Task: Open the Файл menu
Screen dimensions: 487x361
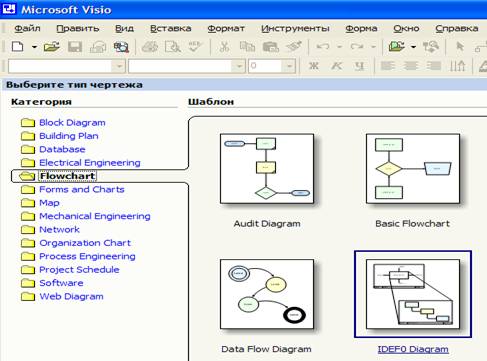Action: pos(27,29)
